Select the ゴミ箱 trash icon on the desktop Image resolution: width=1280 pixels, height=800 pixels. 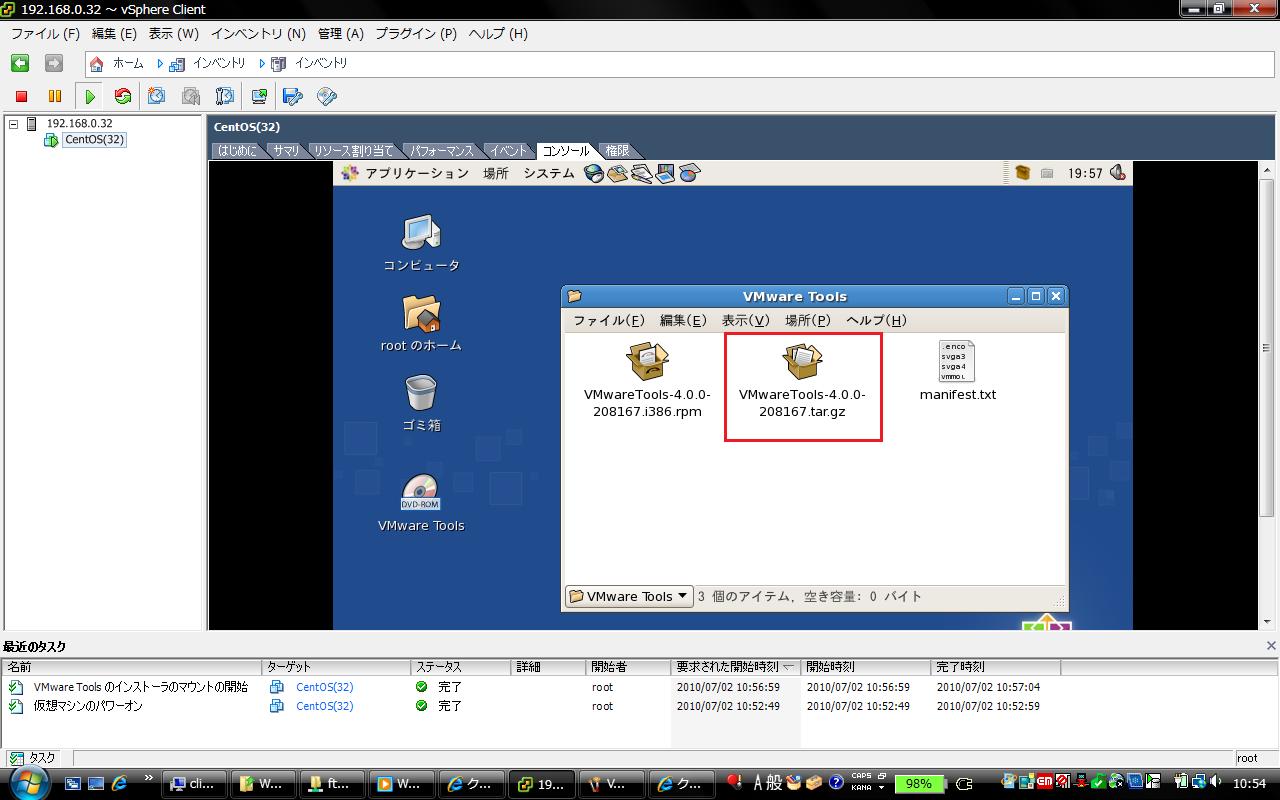tap(421, 403)
